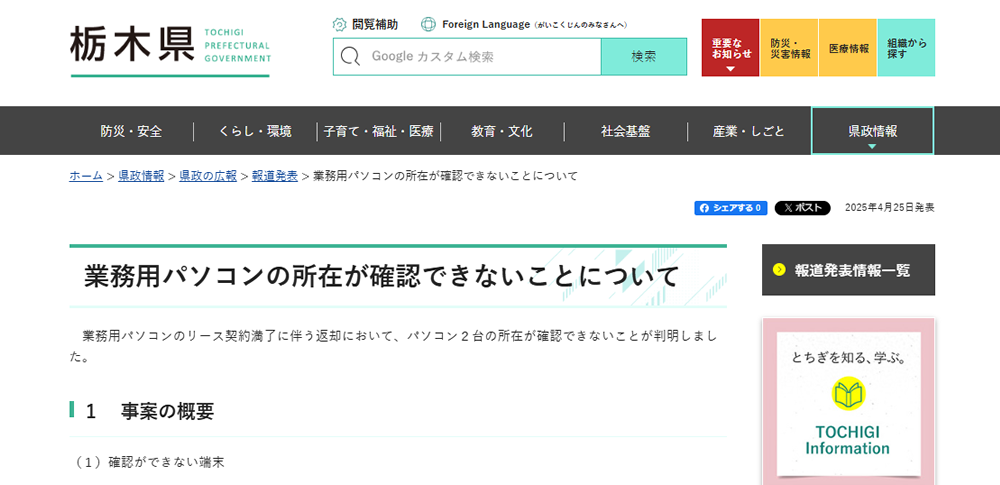Open the 教育・文化 menu
This screenshot has height=485, width=1000.
click(502, 131)
